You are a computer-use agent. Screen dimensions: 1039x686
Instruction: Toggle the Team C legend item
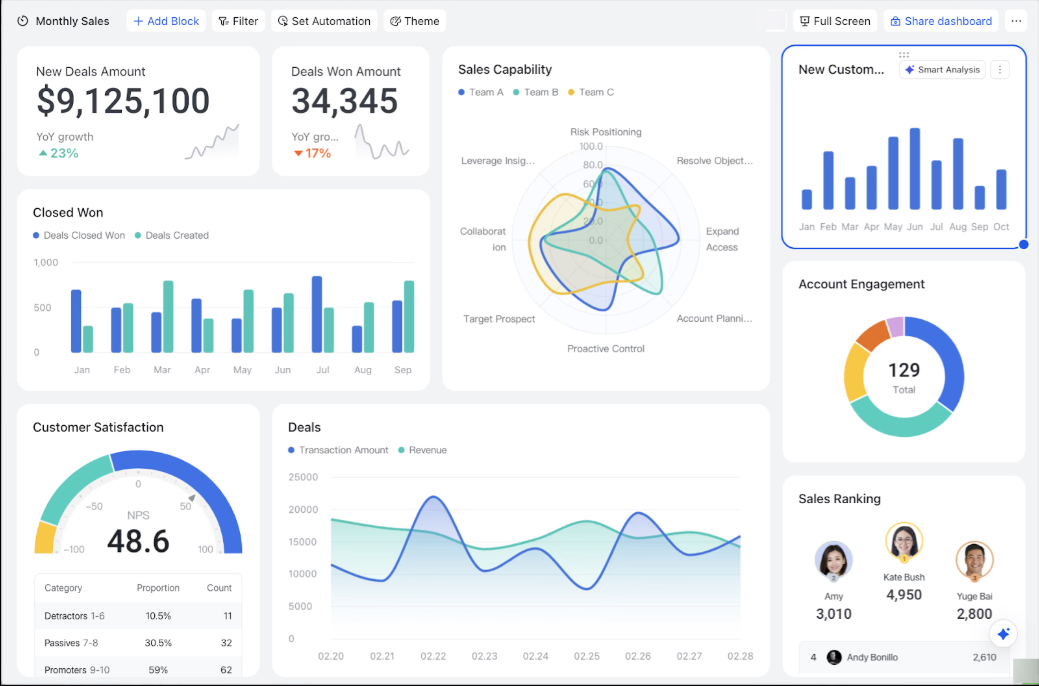pos(591,92)
